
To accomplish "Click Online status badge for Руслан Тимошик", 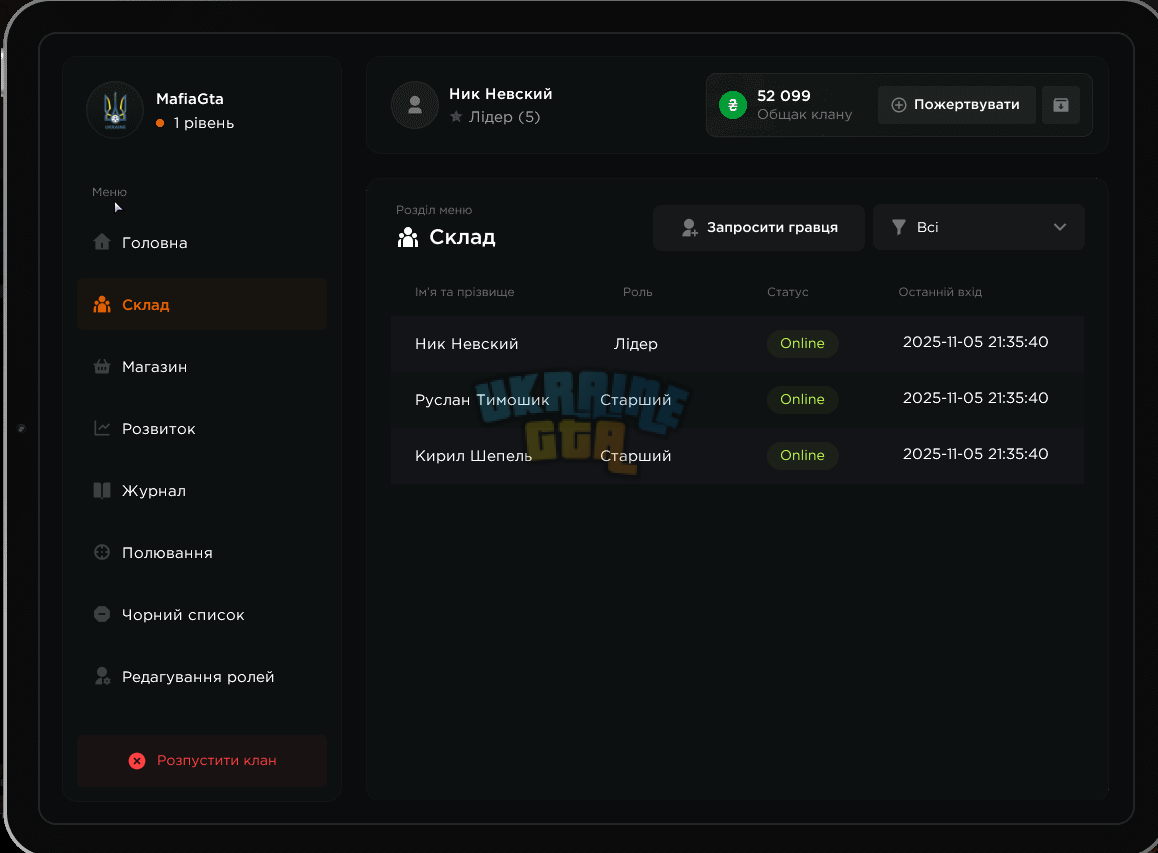I will pos(802,400).
